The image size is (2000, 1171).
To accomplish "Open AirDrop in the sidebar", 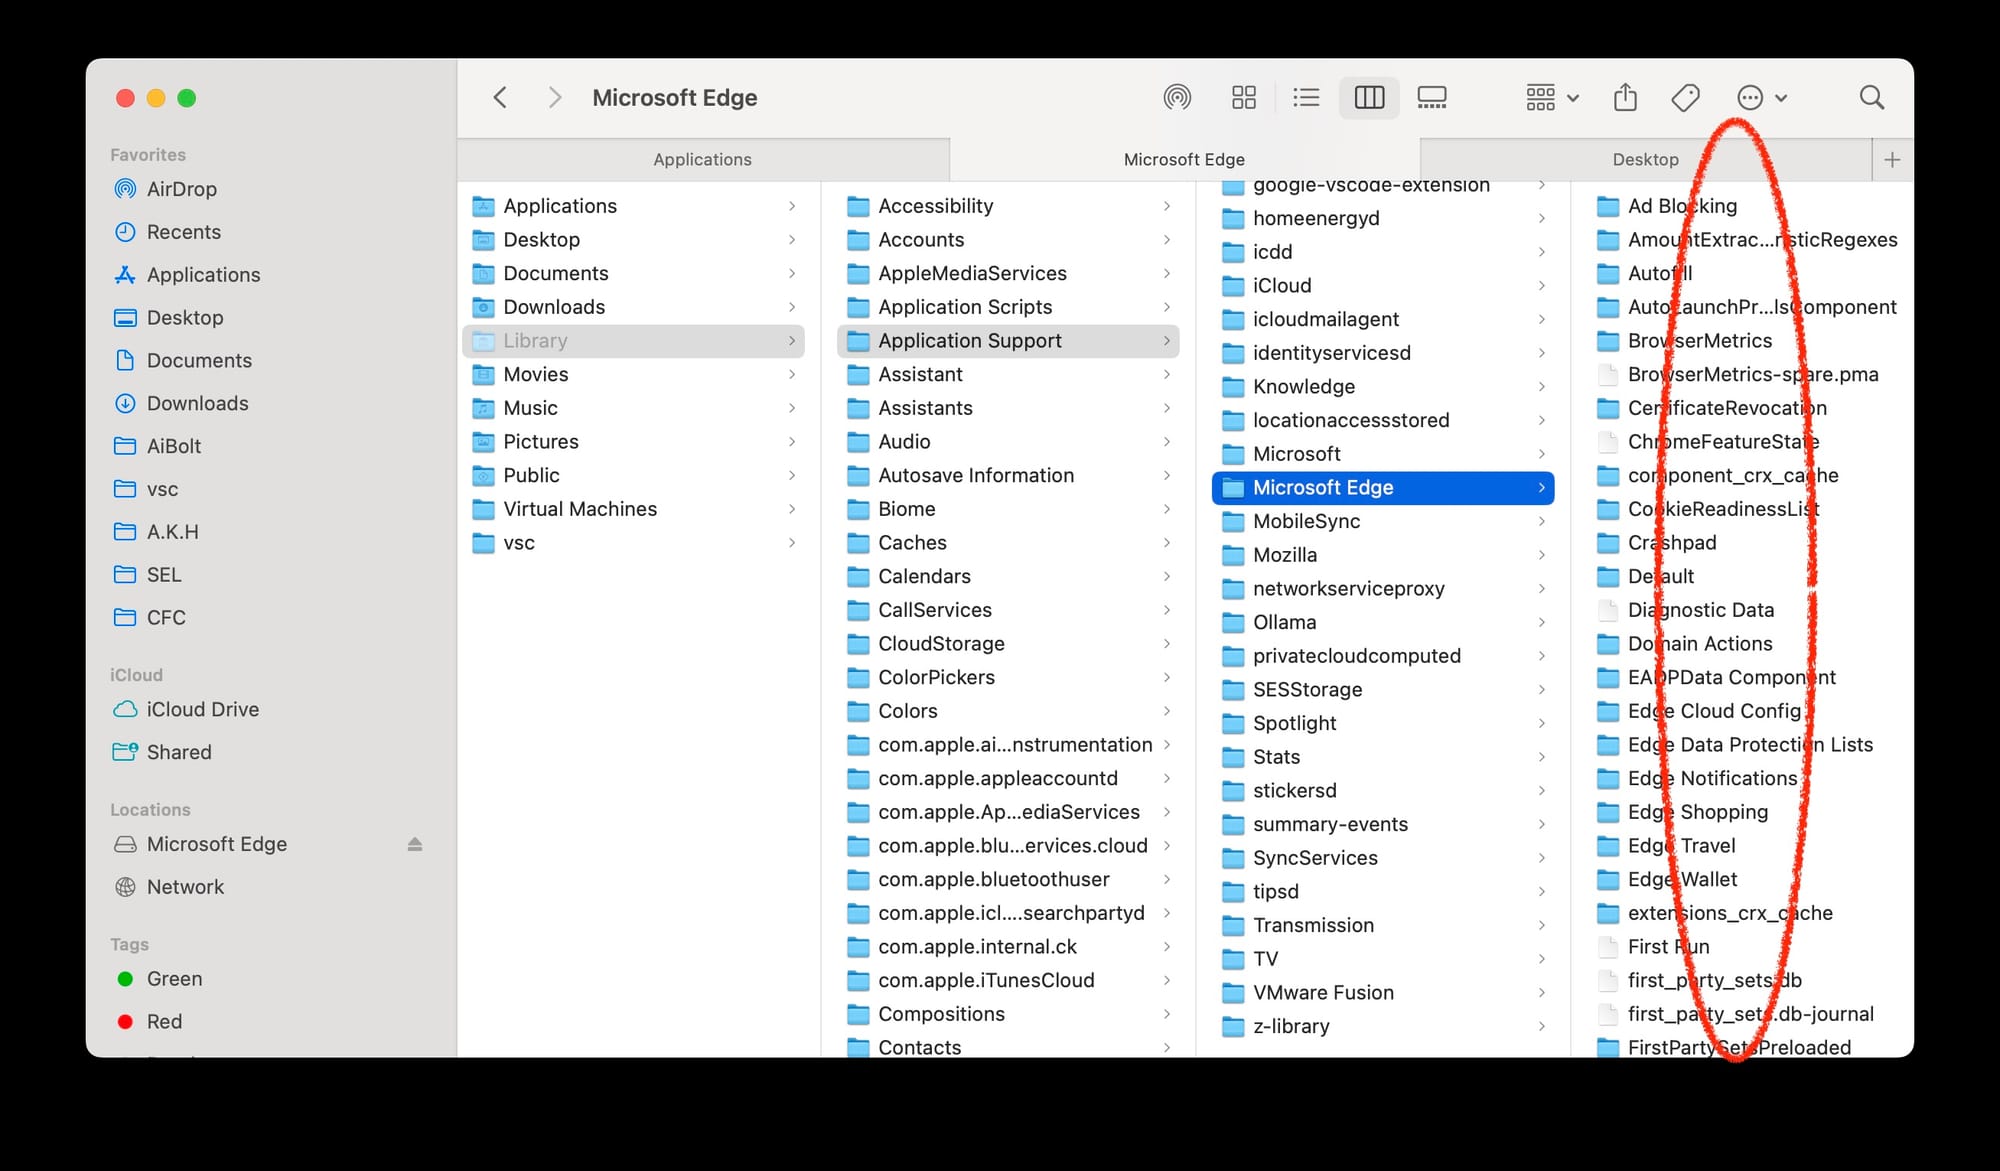I will [x=181, y=189].
